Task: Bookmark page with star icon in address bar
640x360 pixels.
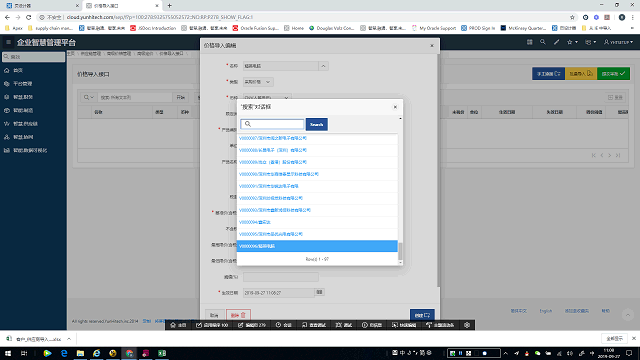Action: 572,17
